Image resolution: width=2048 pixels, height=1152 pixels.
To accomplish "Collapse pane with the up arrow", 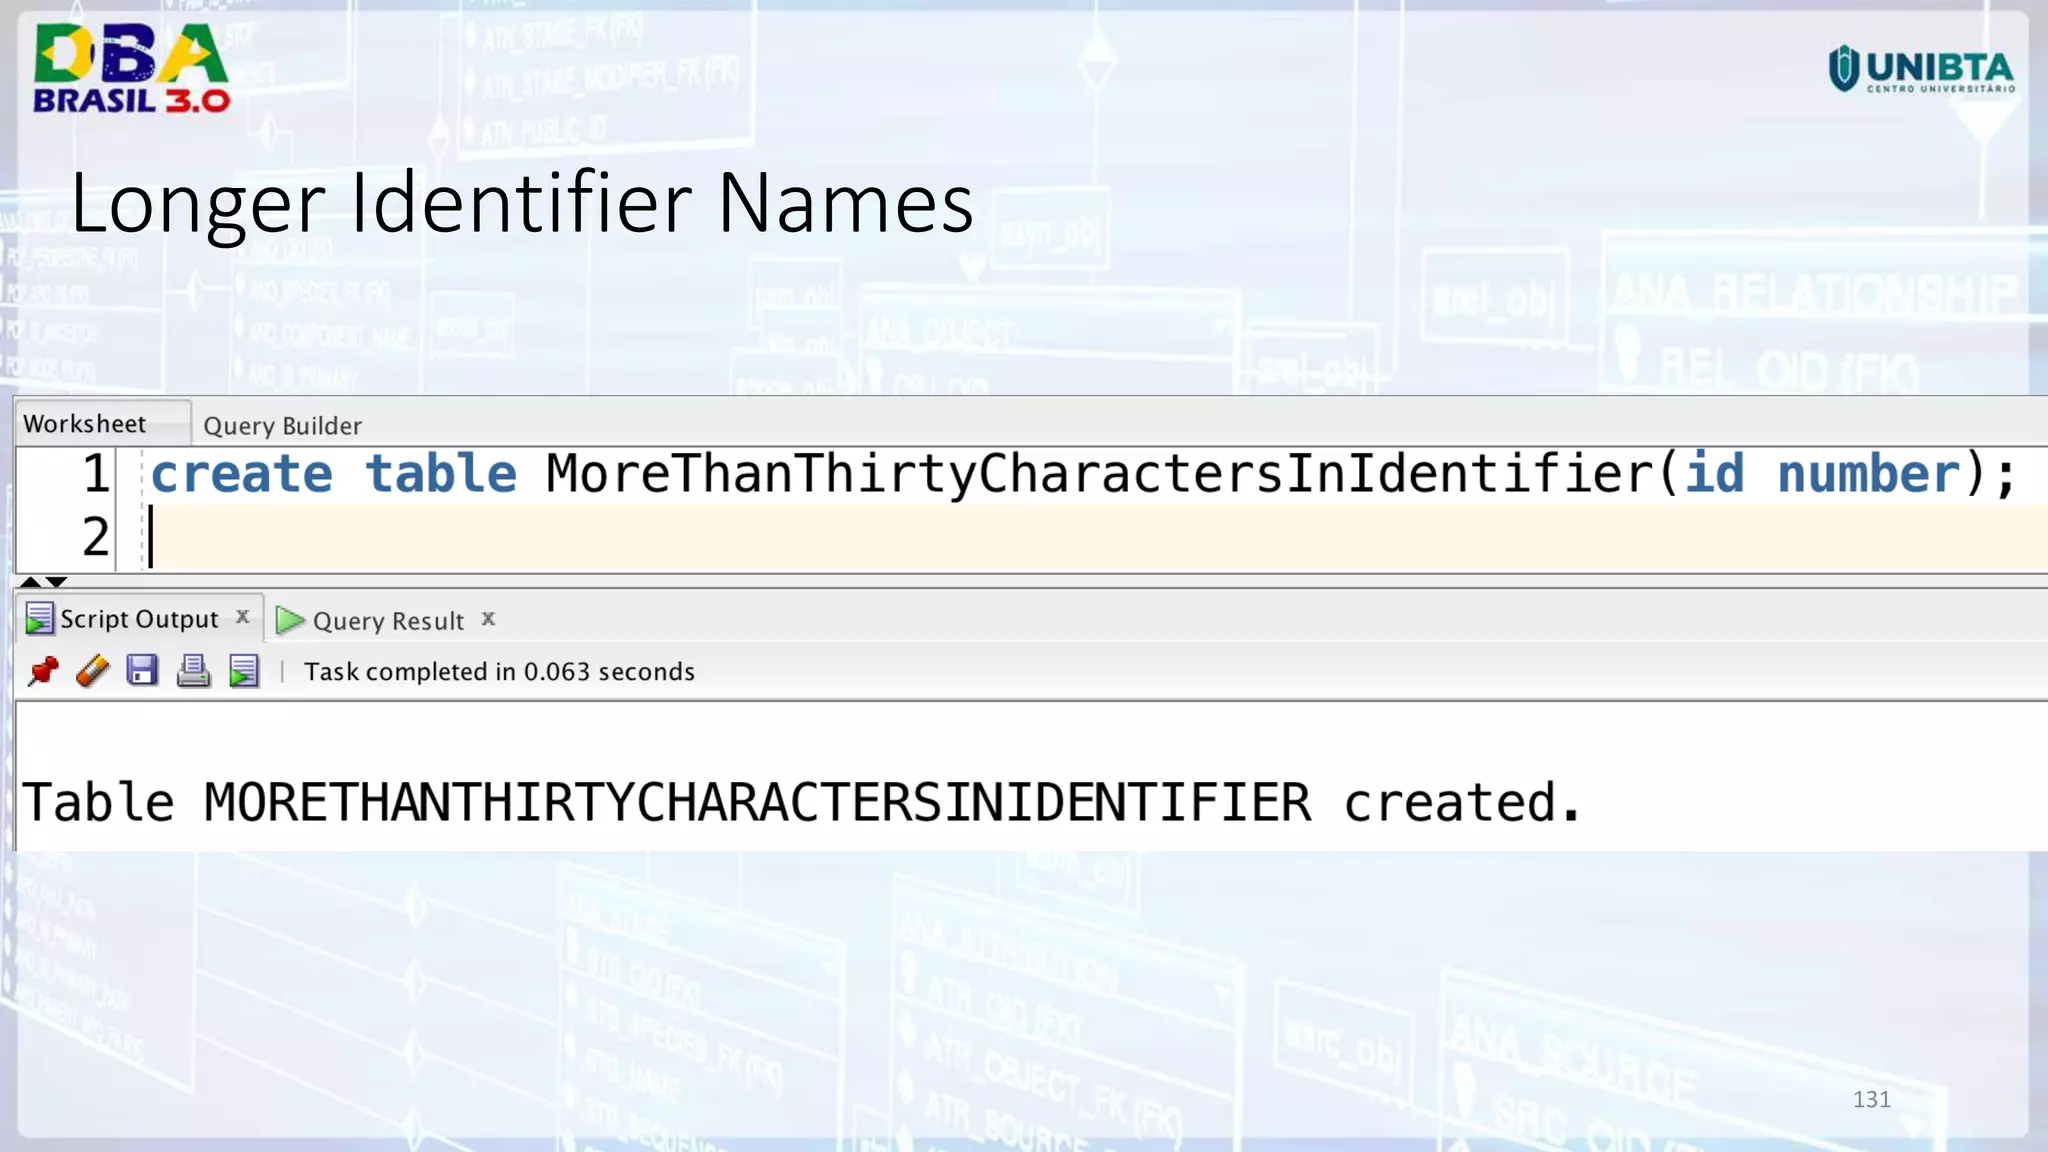I will 30,582.
